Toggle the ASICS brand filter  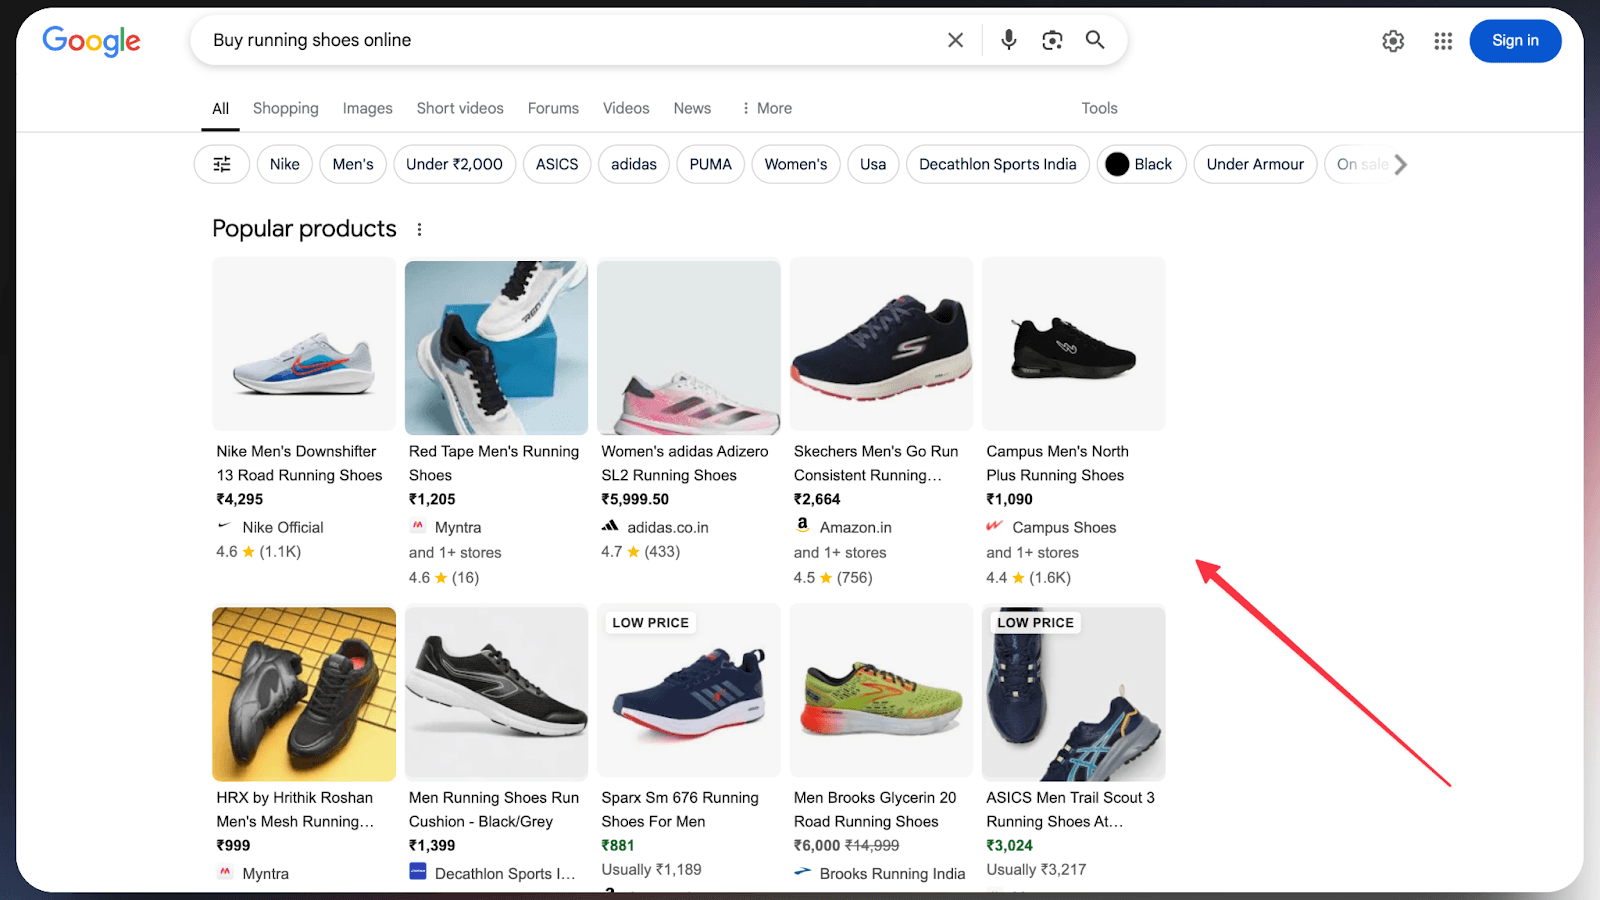pyautogui.click(x=557, y=164)
